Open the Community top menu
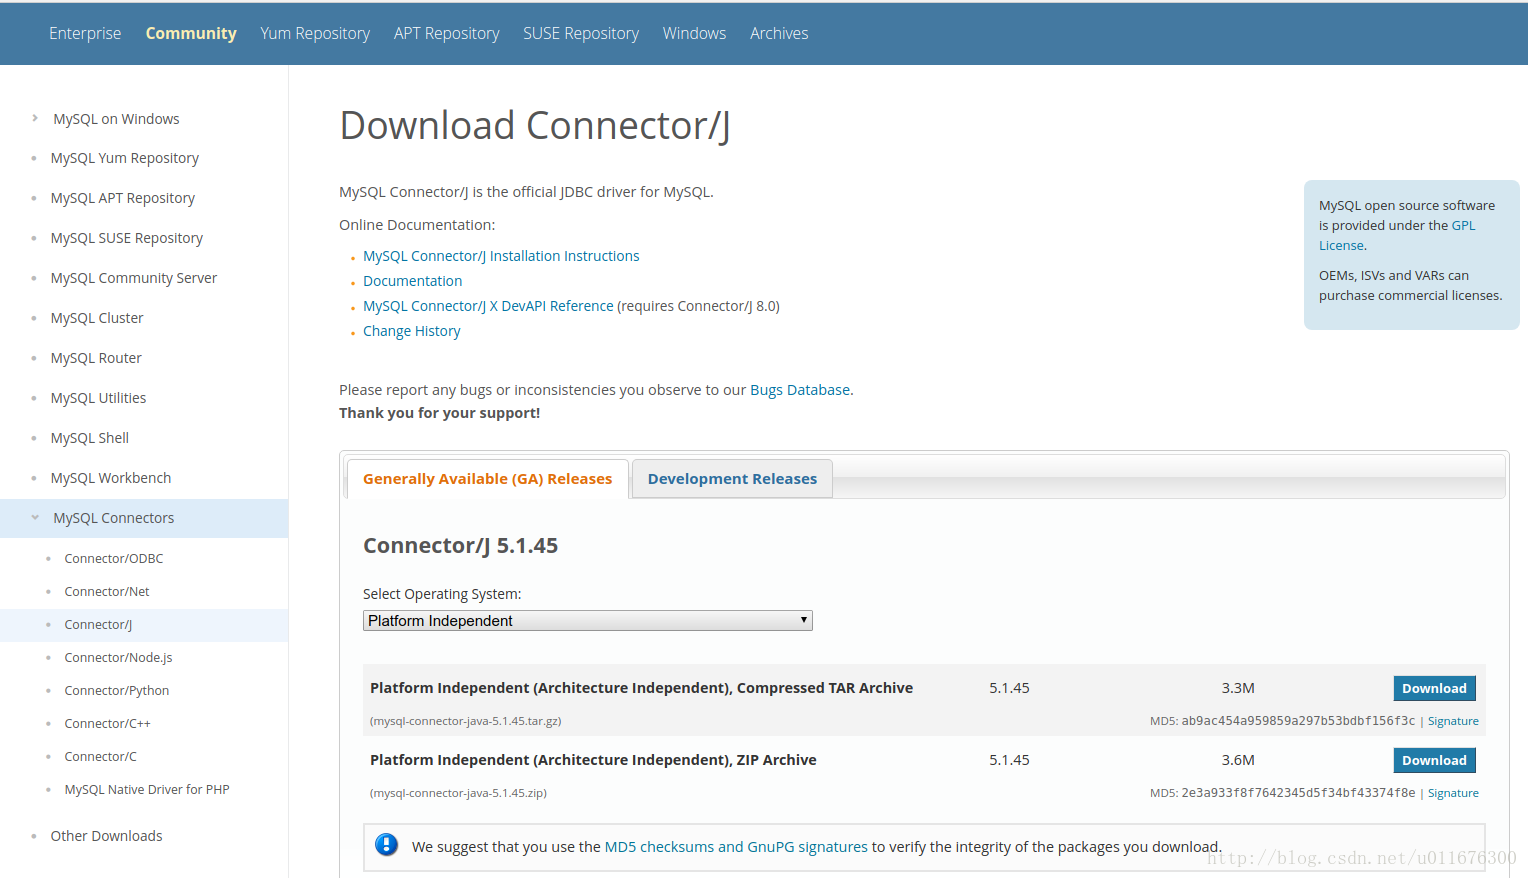The image size is (1528, 878). (191, 33)
